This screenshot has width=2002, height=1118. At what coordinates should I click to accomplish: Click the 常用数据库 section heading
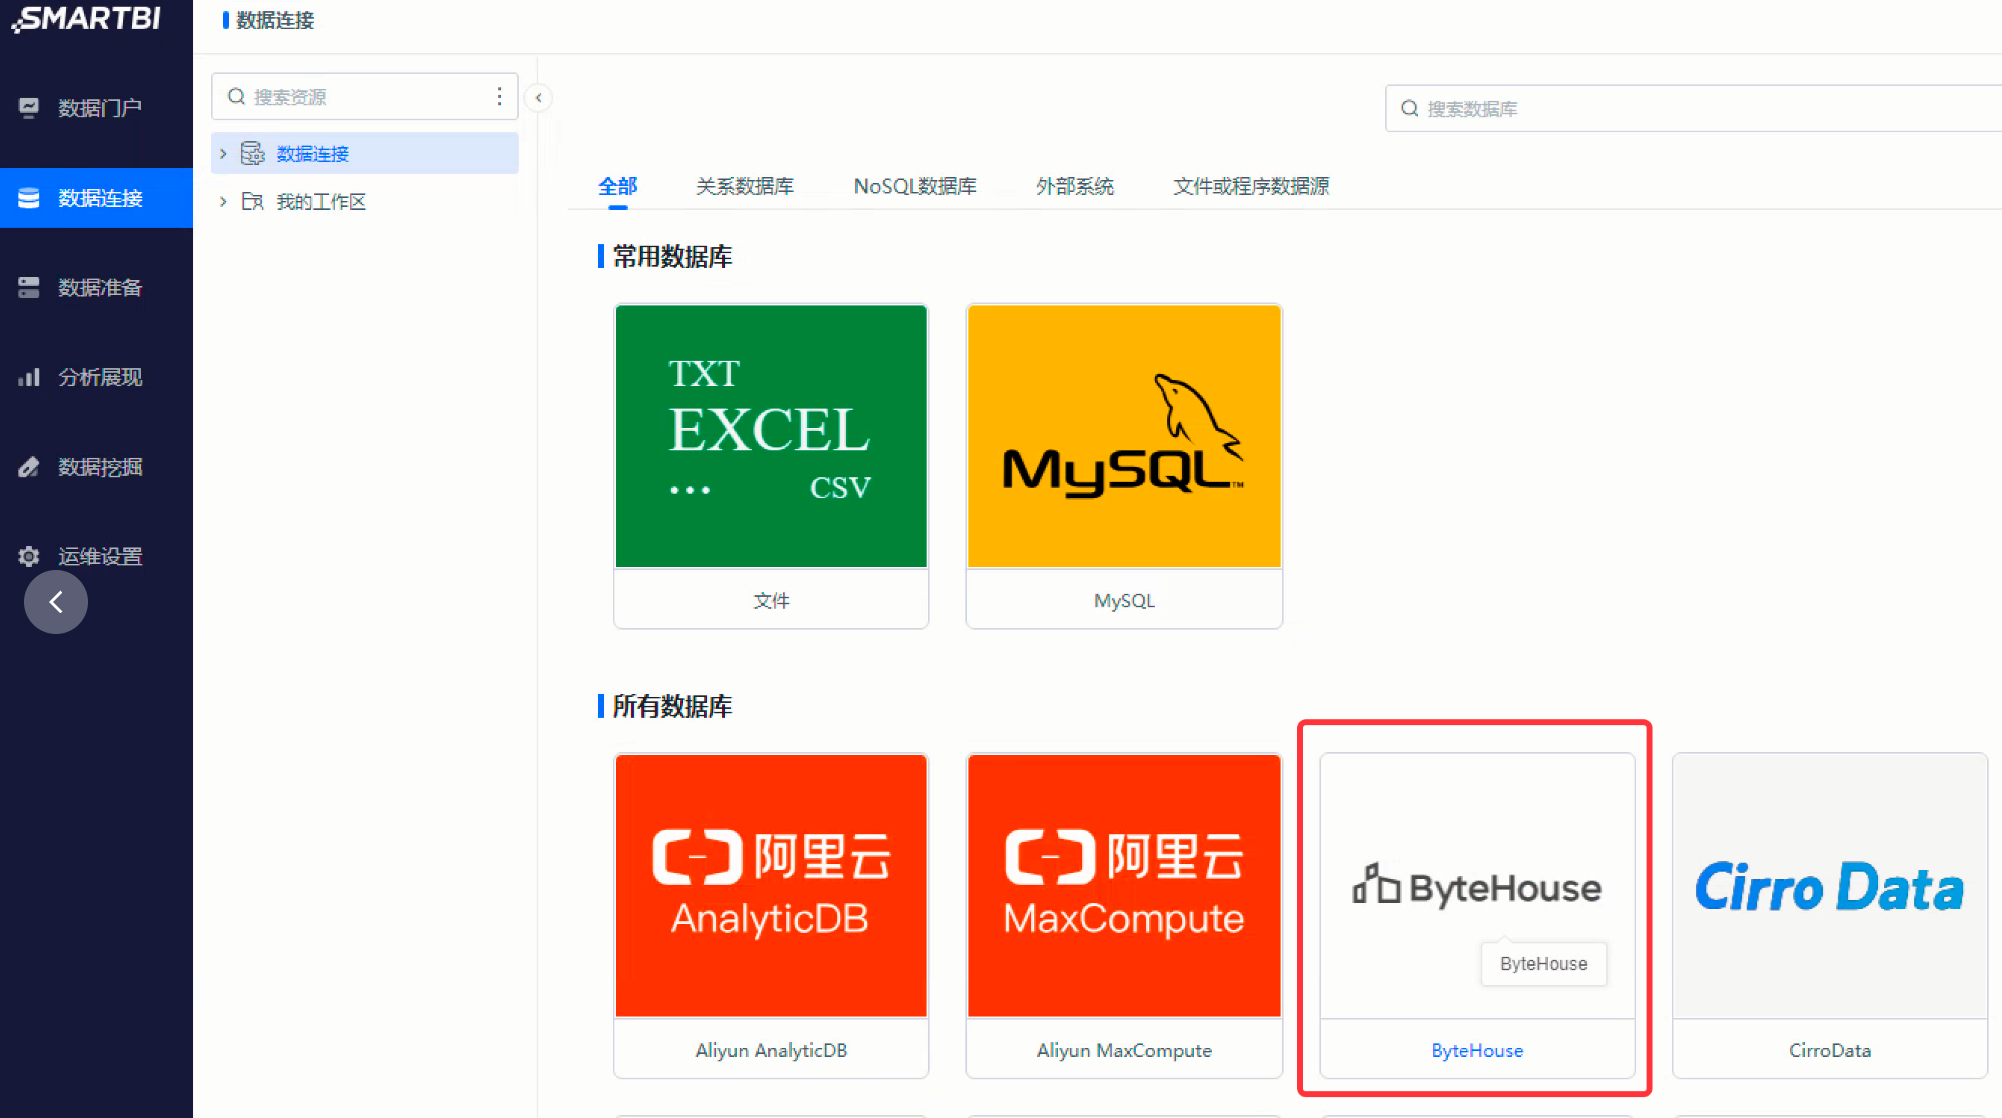(672, 256)
